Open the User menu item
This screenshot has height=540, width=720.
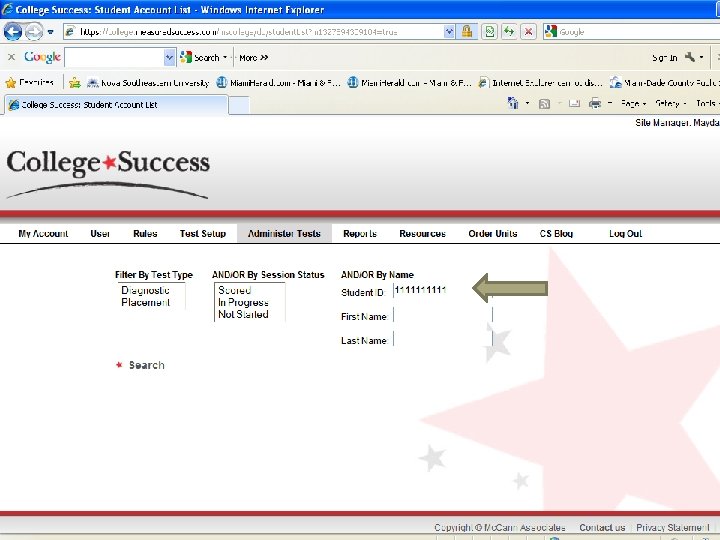click(100, 233)
